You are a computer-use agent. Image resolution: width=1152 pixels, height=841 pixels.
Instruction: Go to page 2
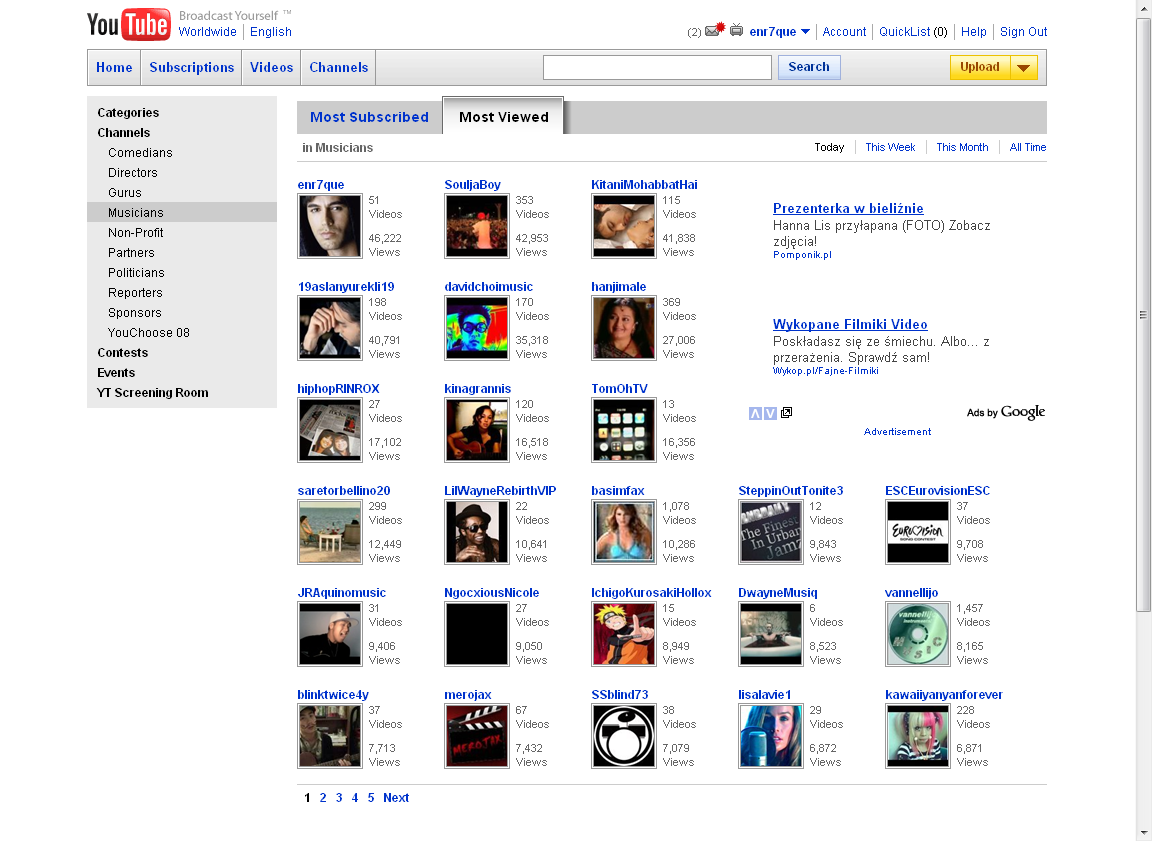[323, 798]
